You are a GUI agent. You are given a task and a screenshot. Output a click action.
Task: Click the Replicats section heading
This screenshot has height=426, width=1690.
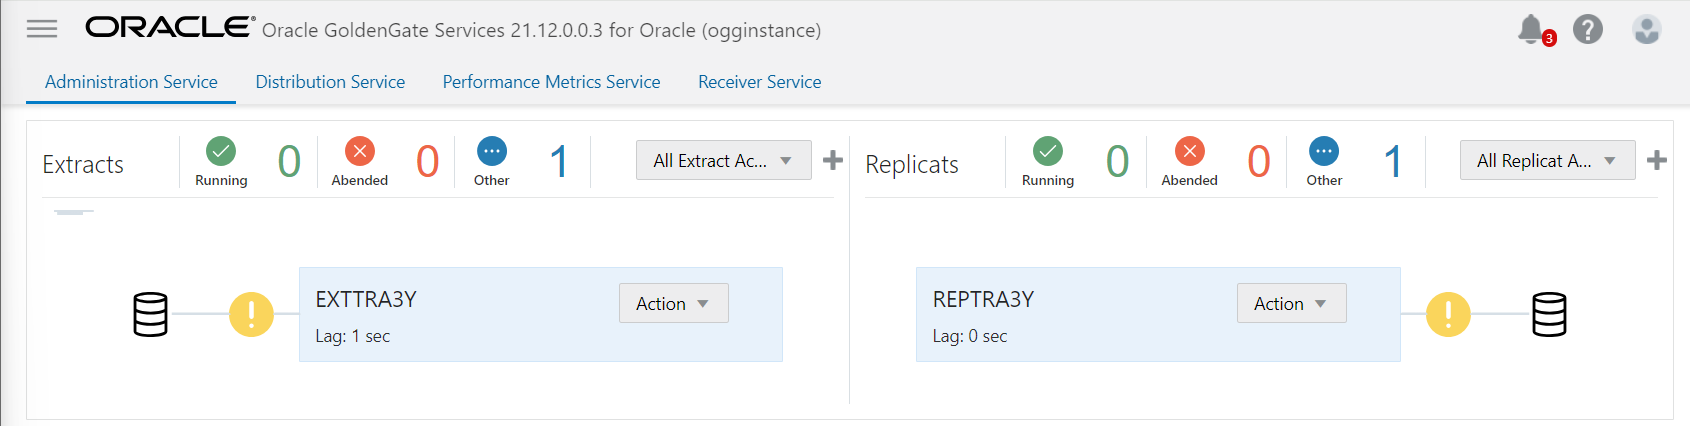pos(912,164)
